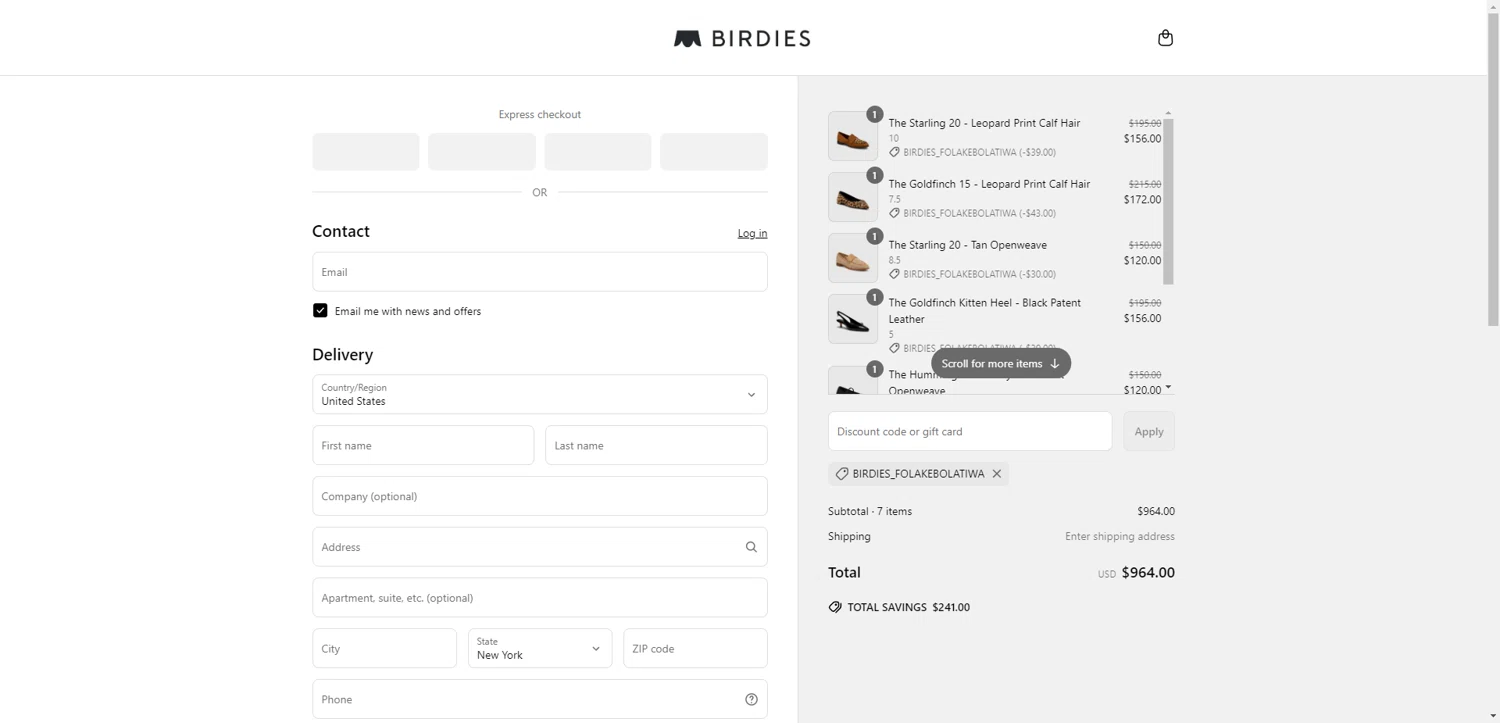
Task: Click the Goldfinch 15 Leopard Print shoe thumbnail
Action: (x=853, y=197)
